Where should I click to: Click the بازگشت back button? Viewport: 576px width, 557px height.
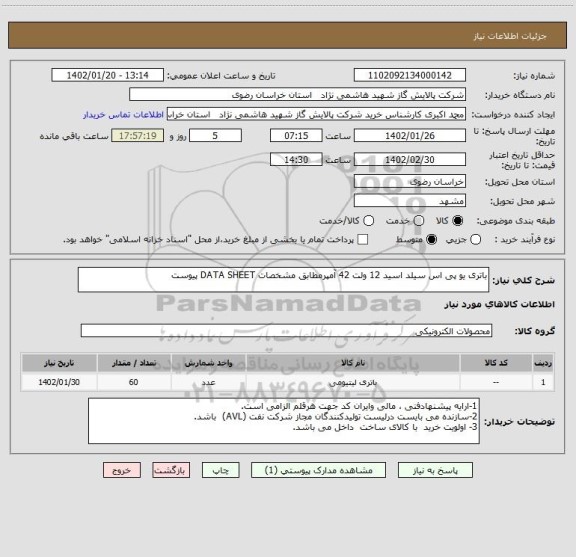171,470
